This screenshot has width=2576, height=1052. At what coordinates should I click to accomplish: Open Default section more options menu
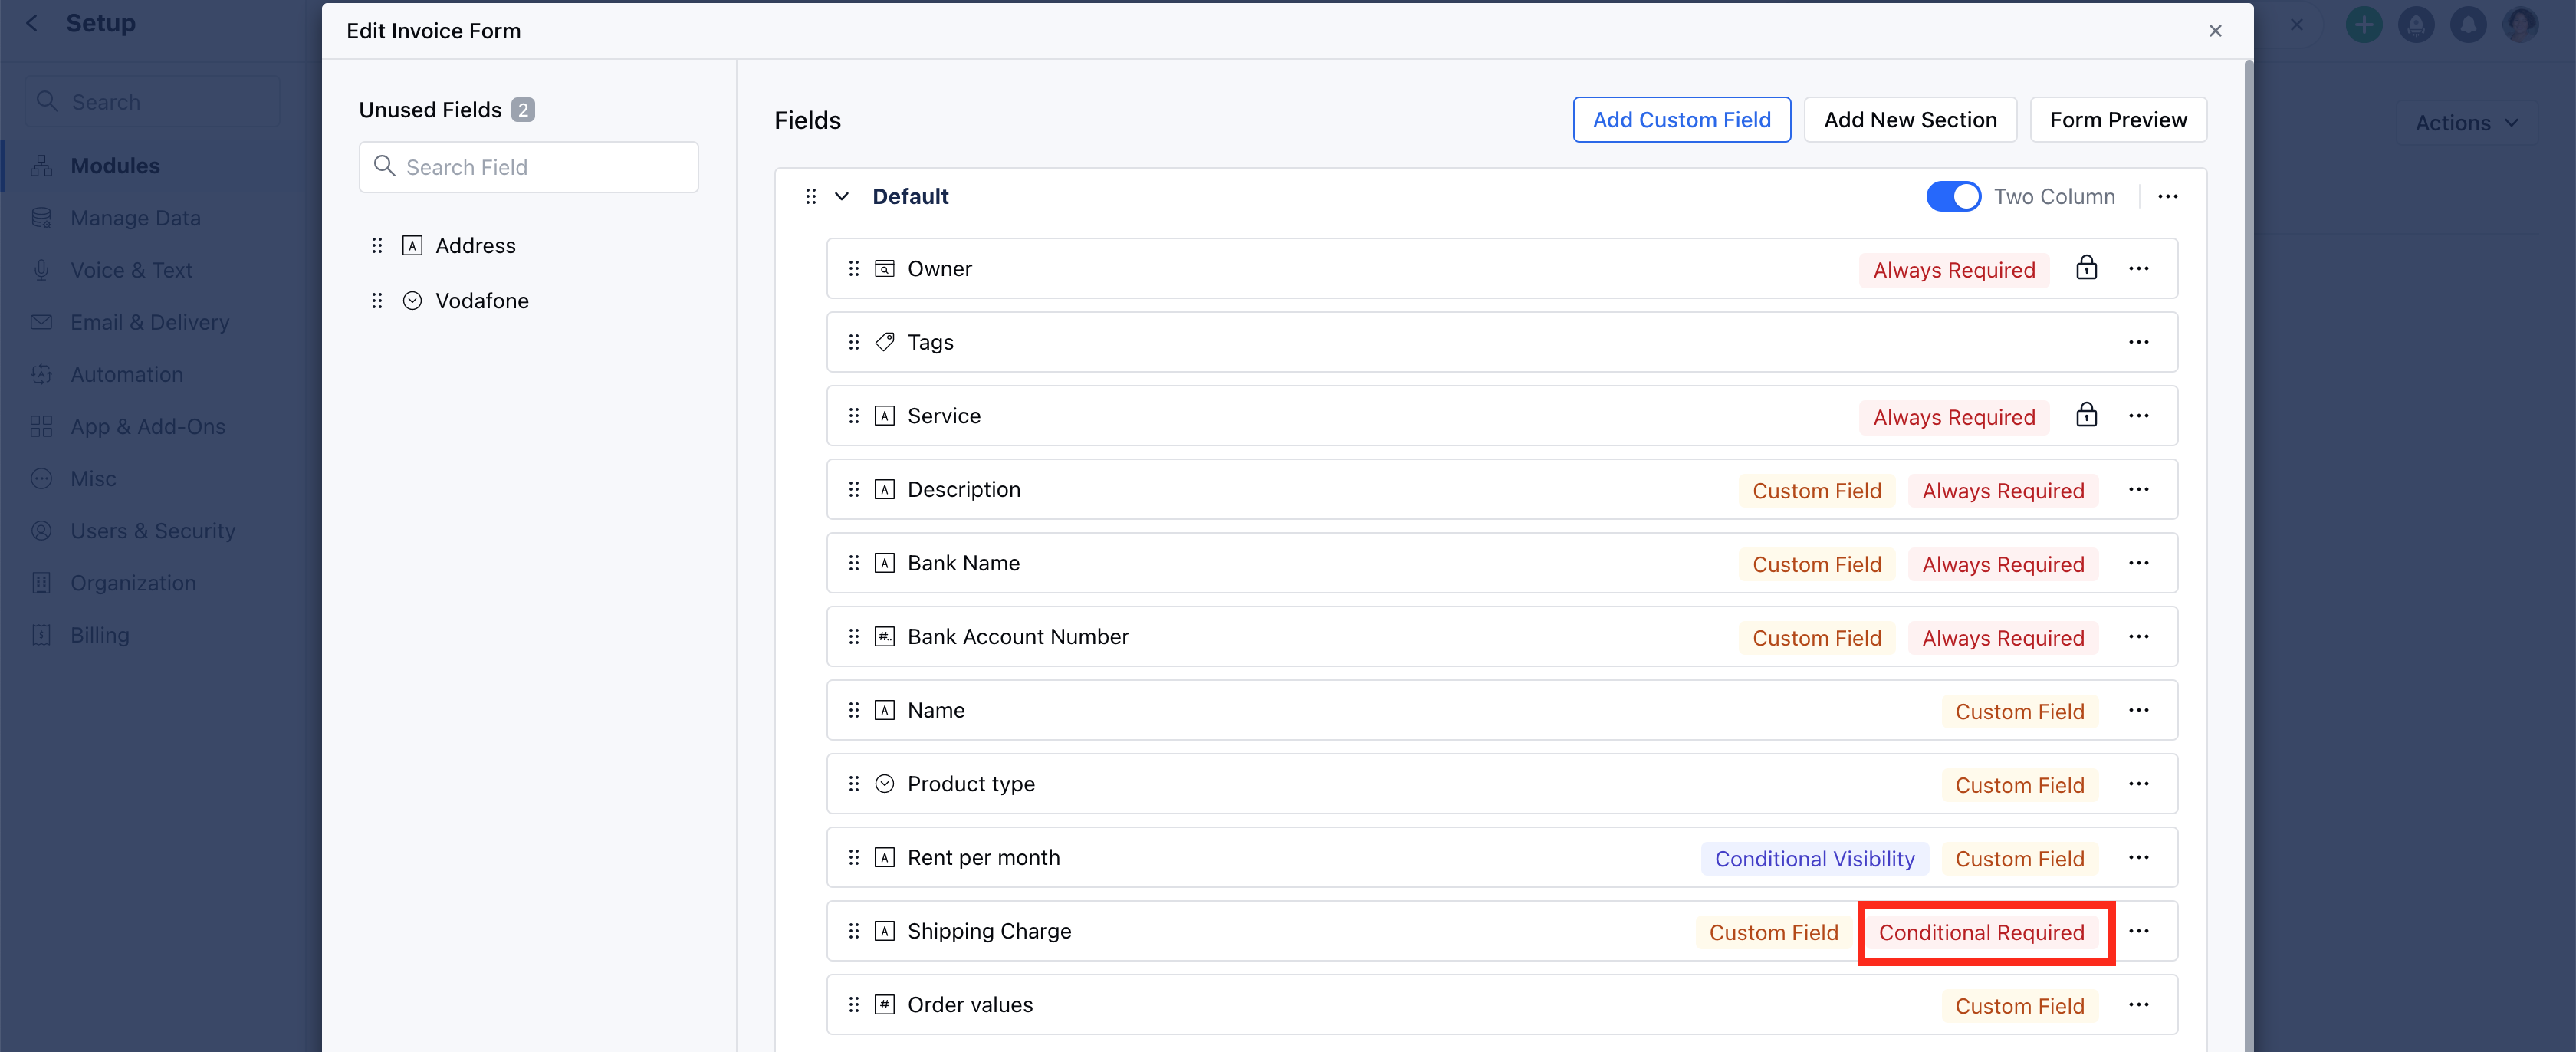pos(2167,196)
